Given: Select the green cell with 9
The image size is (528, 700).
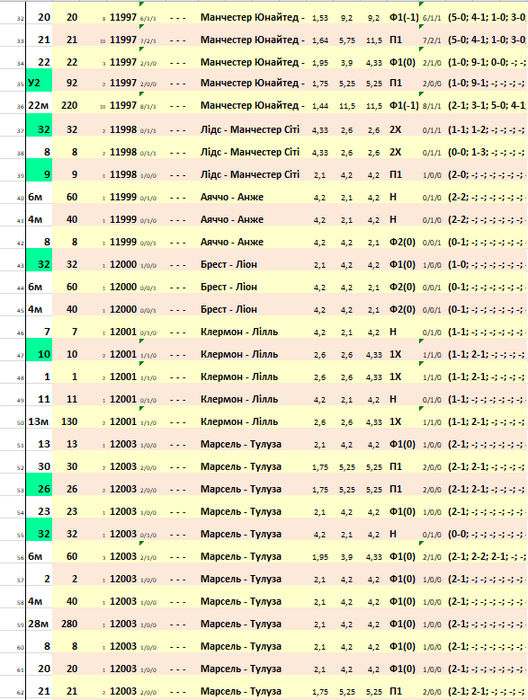Looking at the screenshot, I should [39, 170].
